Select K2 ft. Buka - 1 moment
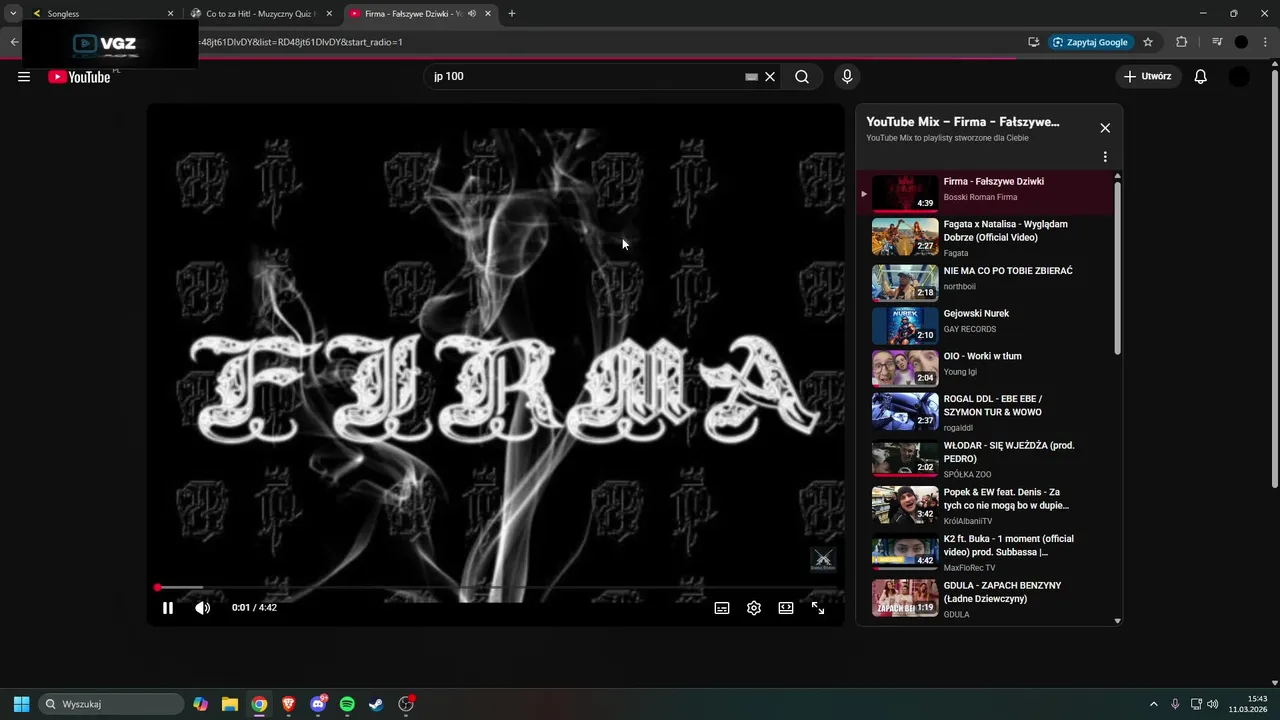This screenshot has height=720, width=1280. [x=985, y=552]
